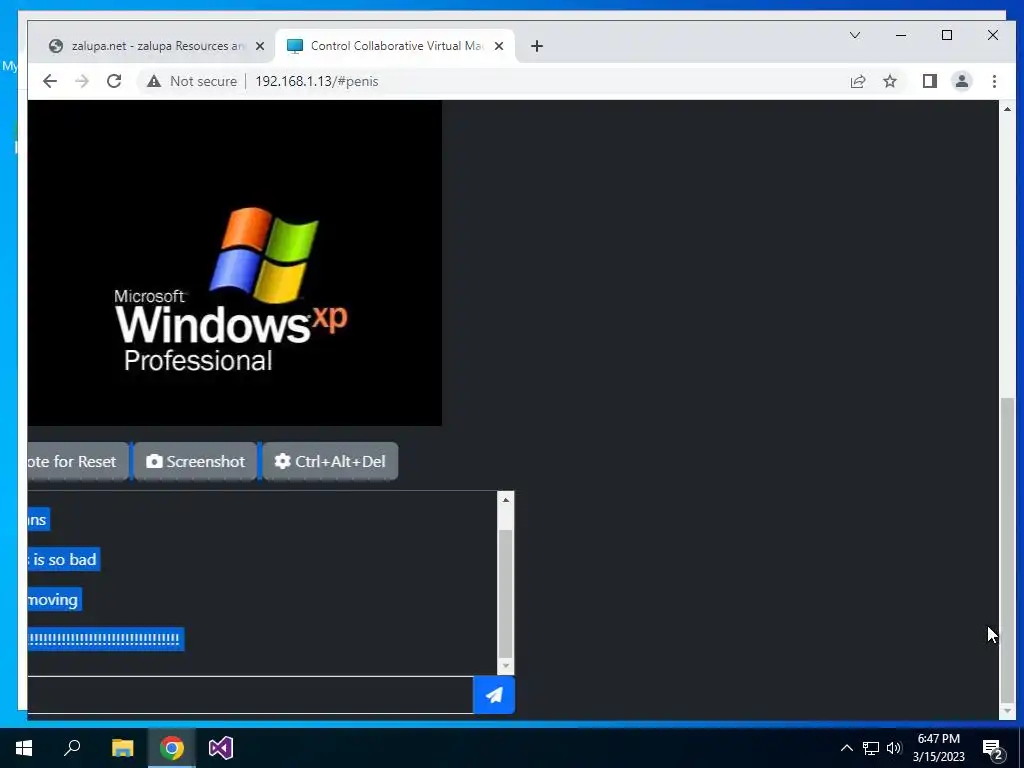Click the forward navigation arrow
Screen dimensions: 1024x768
pyautogui.click(x=82, y=81)
